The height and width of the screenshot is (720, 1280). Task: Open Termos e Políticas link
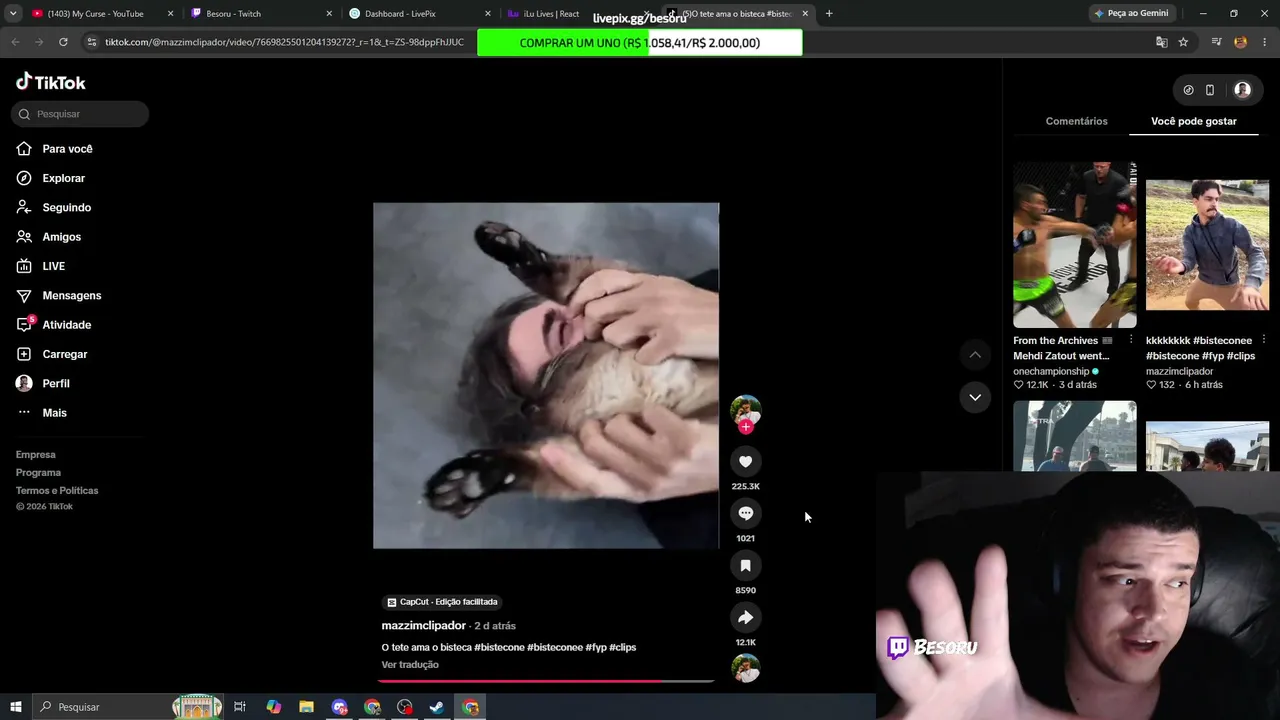pos(57,491)
